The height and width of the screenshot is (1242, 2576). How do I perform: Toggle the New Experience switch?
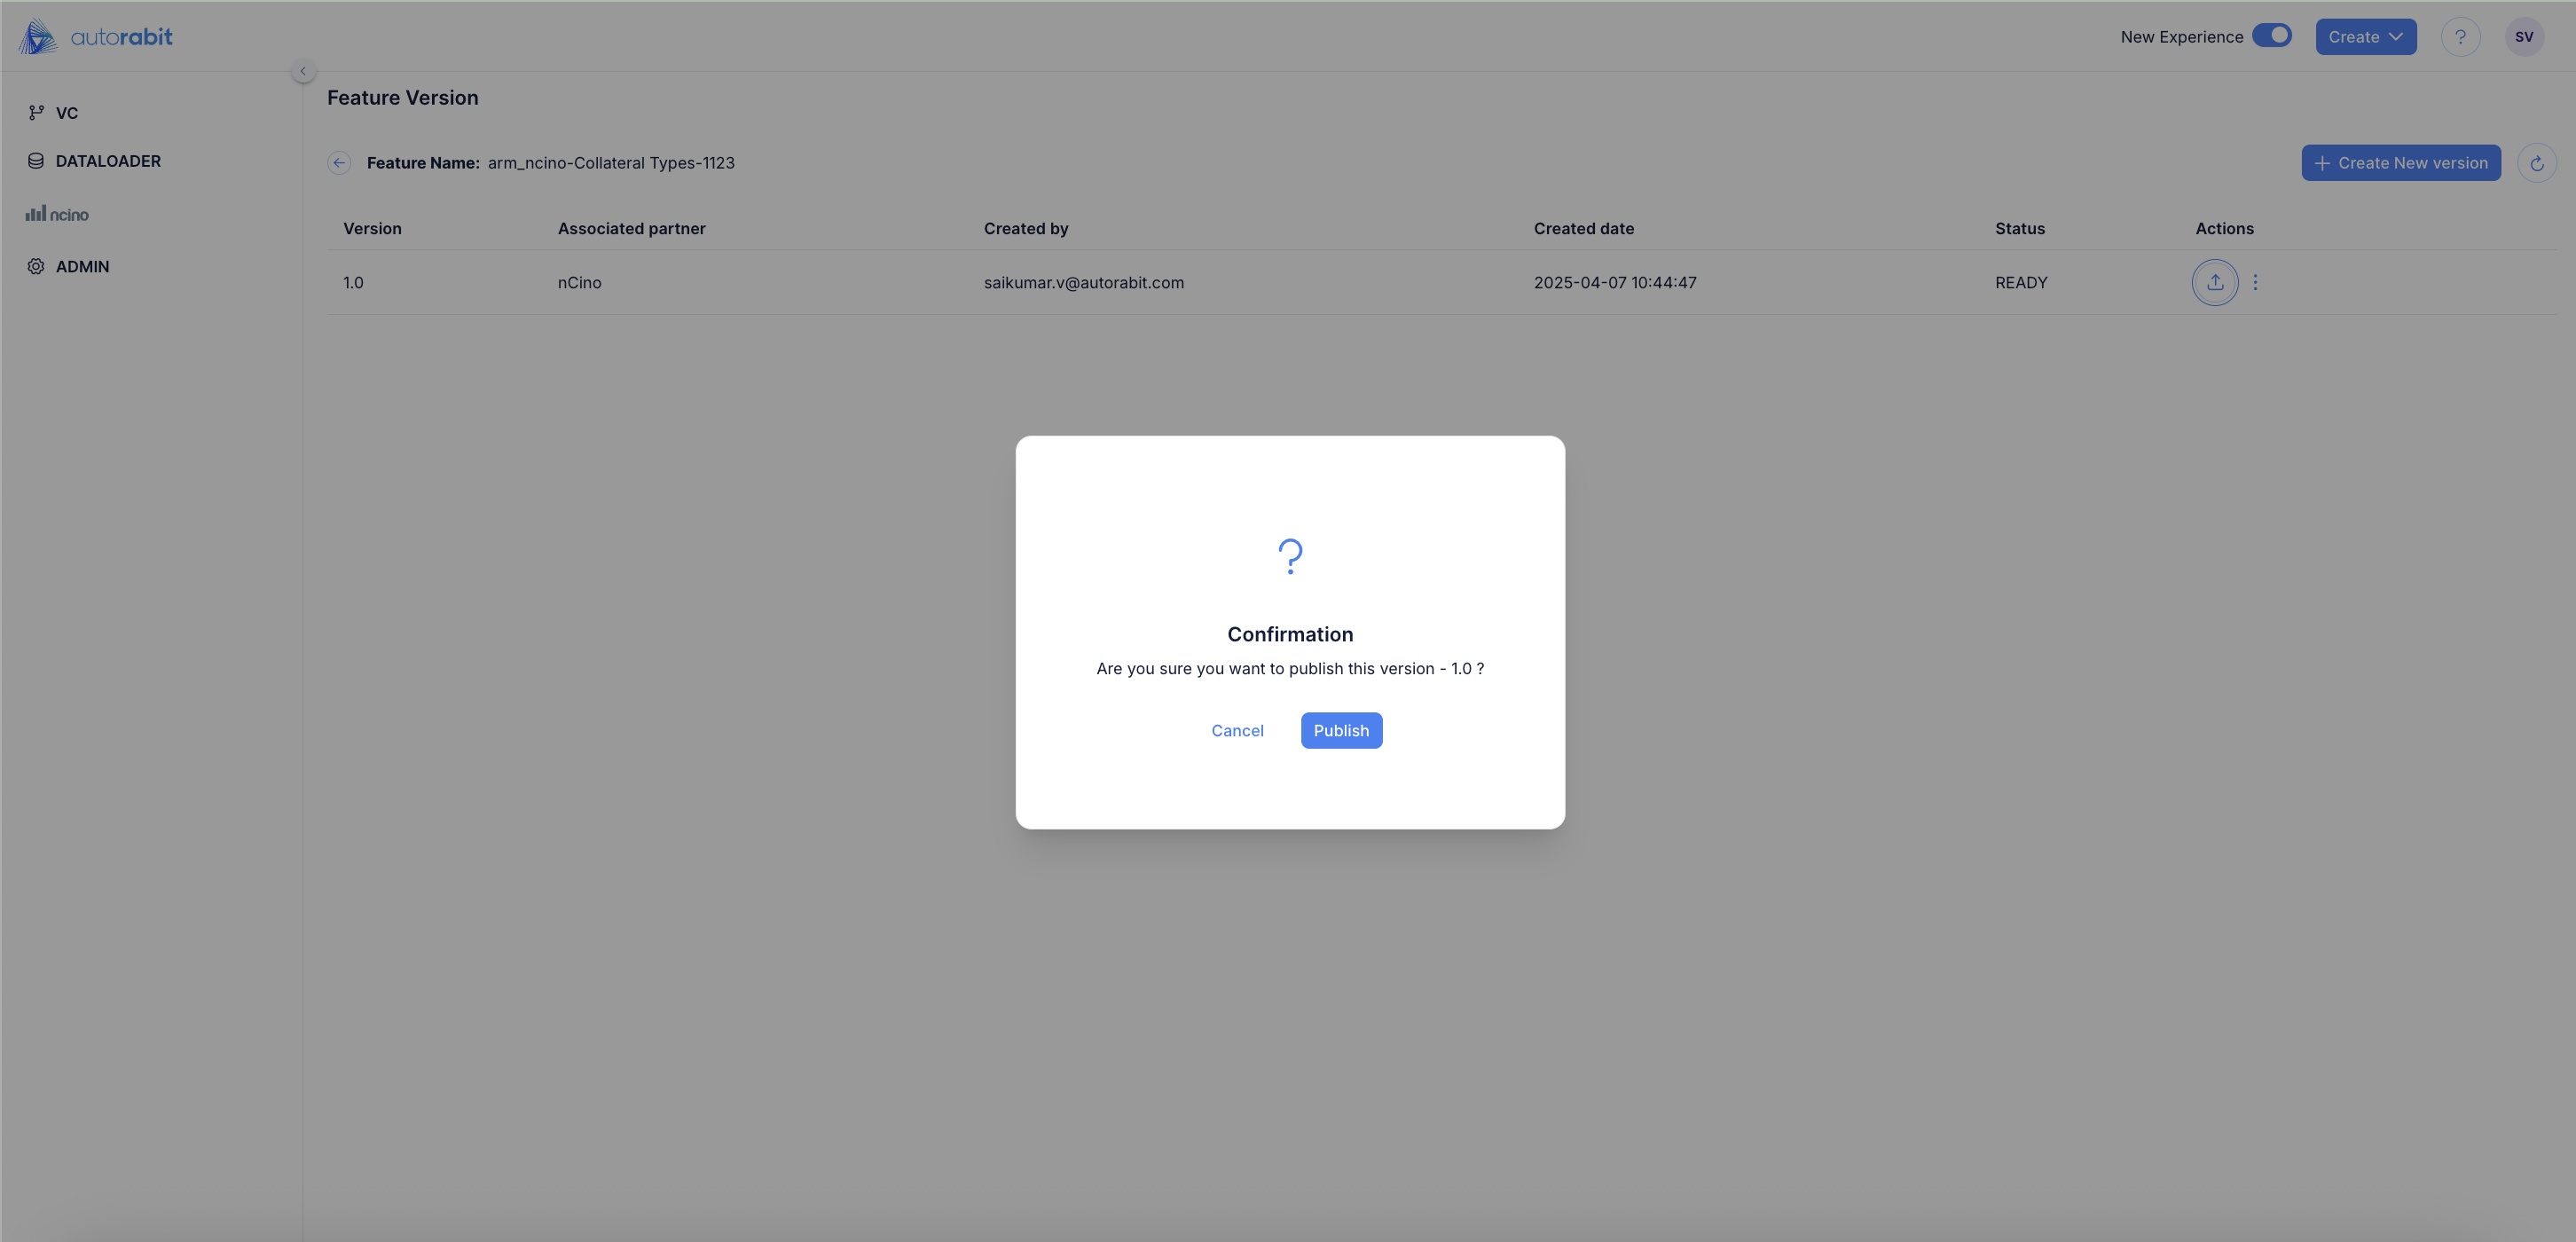point(2271,36)
